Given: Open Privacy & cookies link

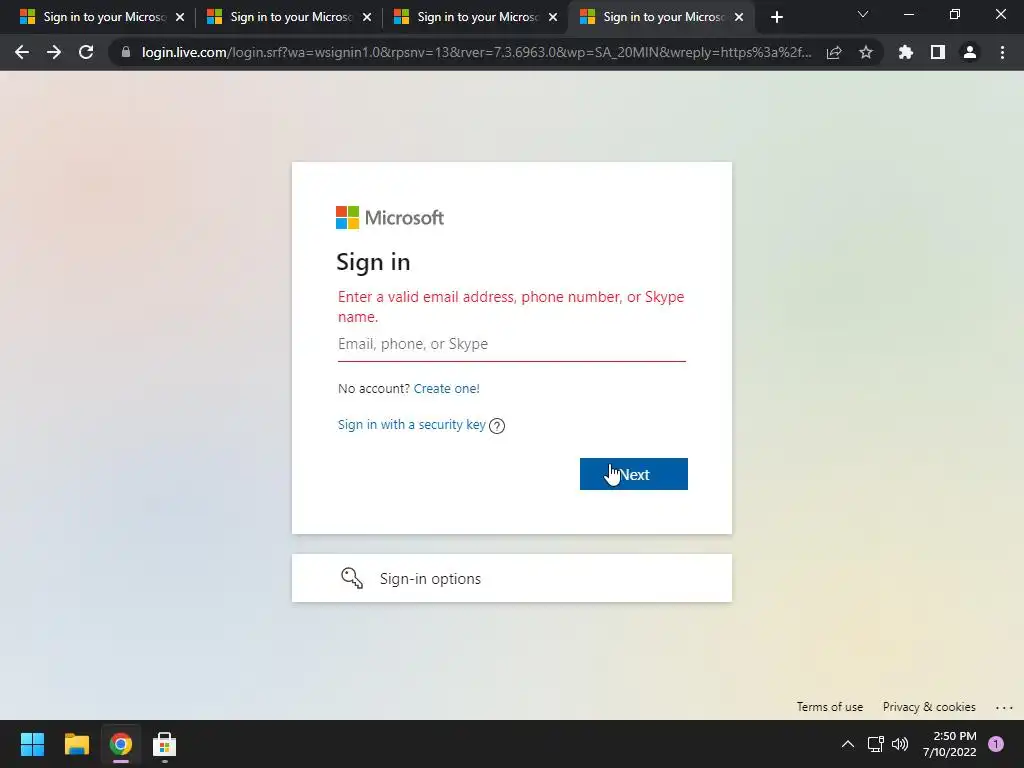Looking at the screenshot, I should coord(929,707).
